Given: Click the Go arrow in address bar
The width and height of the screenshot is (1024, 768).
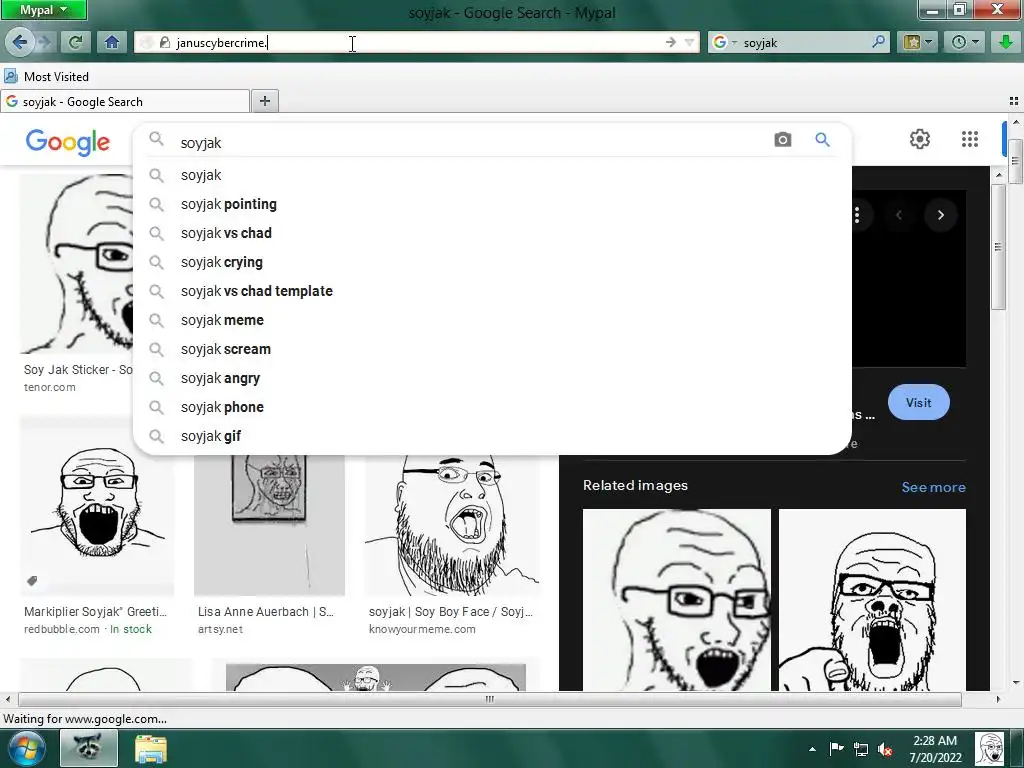Looking at the screenshot, I should (x=671, y=42).
